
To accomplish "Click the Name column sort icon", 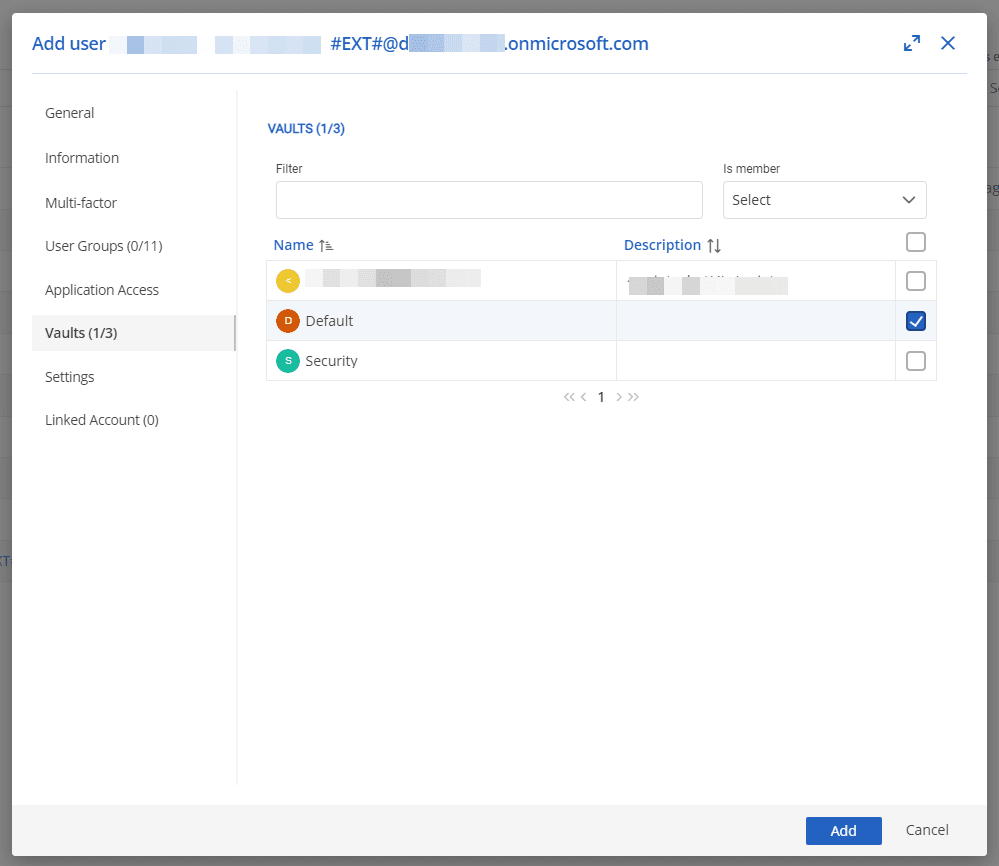I will pos(326,245).
